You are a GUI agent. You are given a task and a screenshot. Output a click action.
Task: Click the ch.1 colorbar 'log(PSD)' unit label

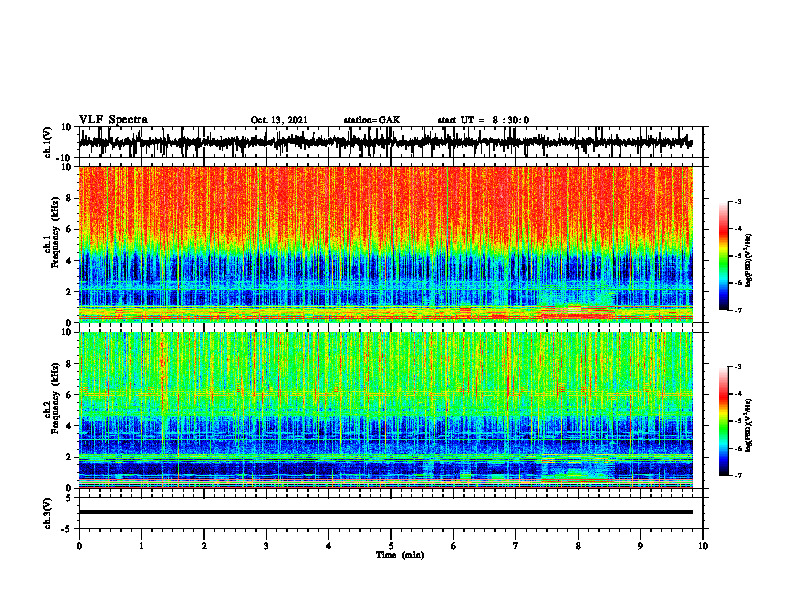(748, 261)
